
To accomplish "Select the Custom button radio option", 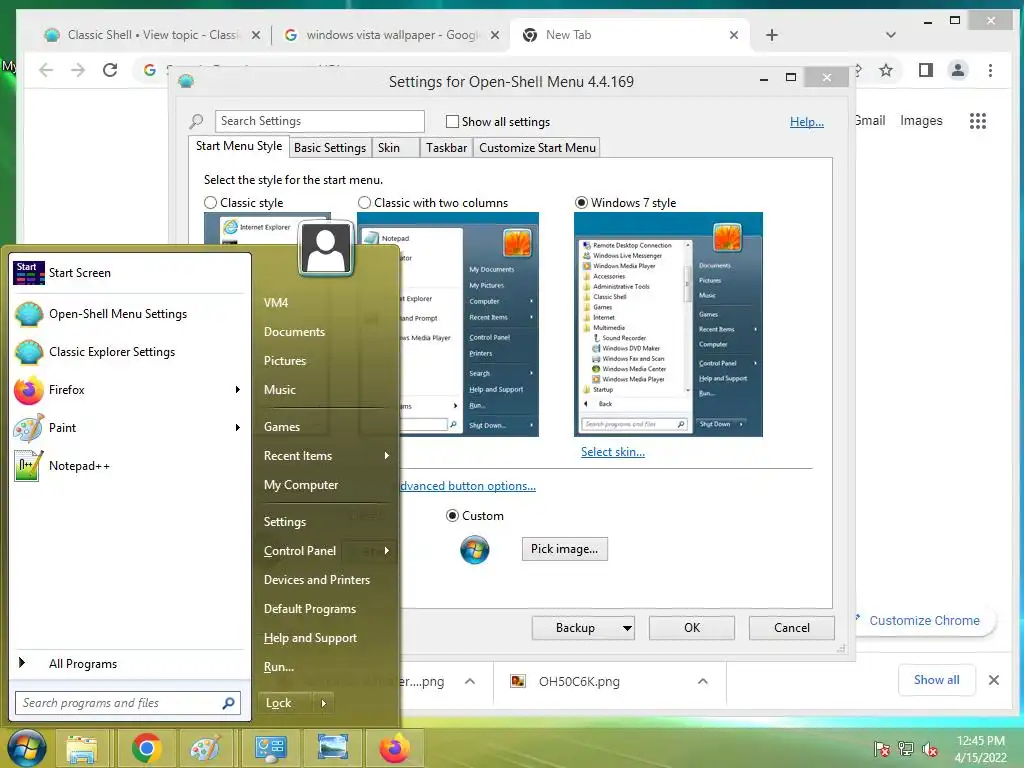I will pyautogui.click(x=452, y=516).
